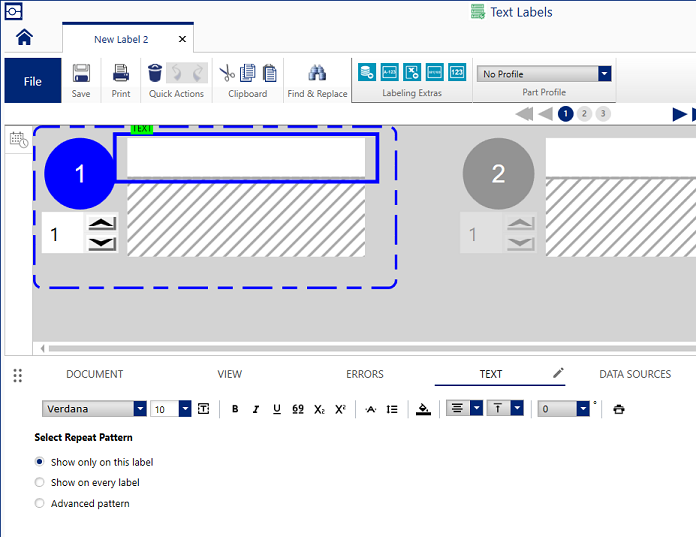Toggle bold text formatting
Screen dimensions: 696x537
235,409
